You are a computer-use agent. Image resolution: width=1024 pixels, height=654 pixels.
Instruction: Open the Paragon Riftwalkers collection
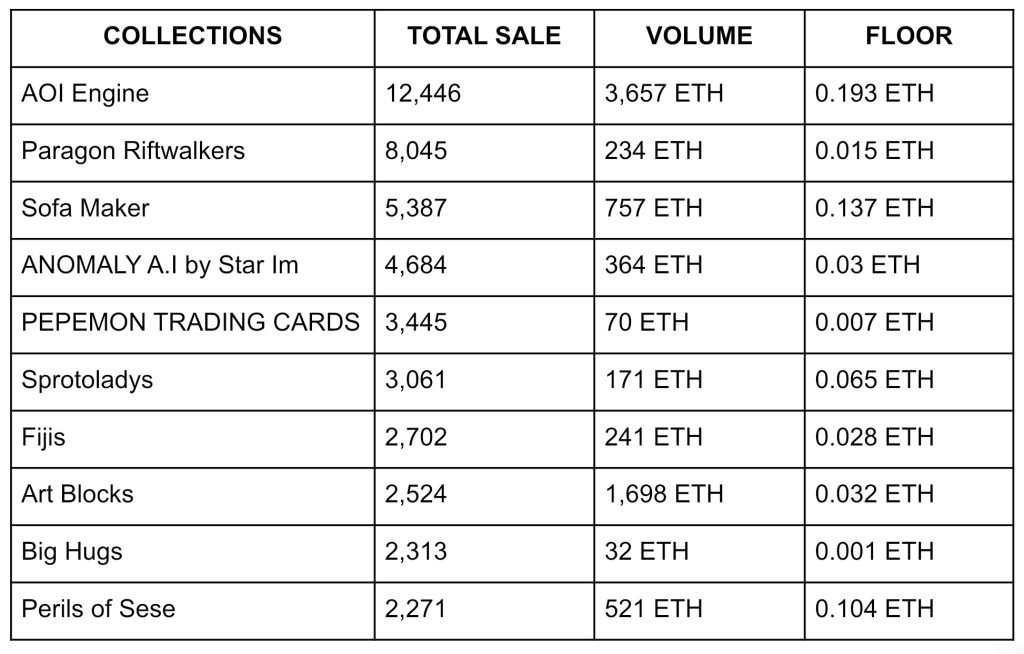click(x=133, y=151)
